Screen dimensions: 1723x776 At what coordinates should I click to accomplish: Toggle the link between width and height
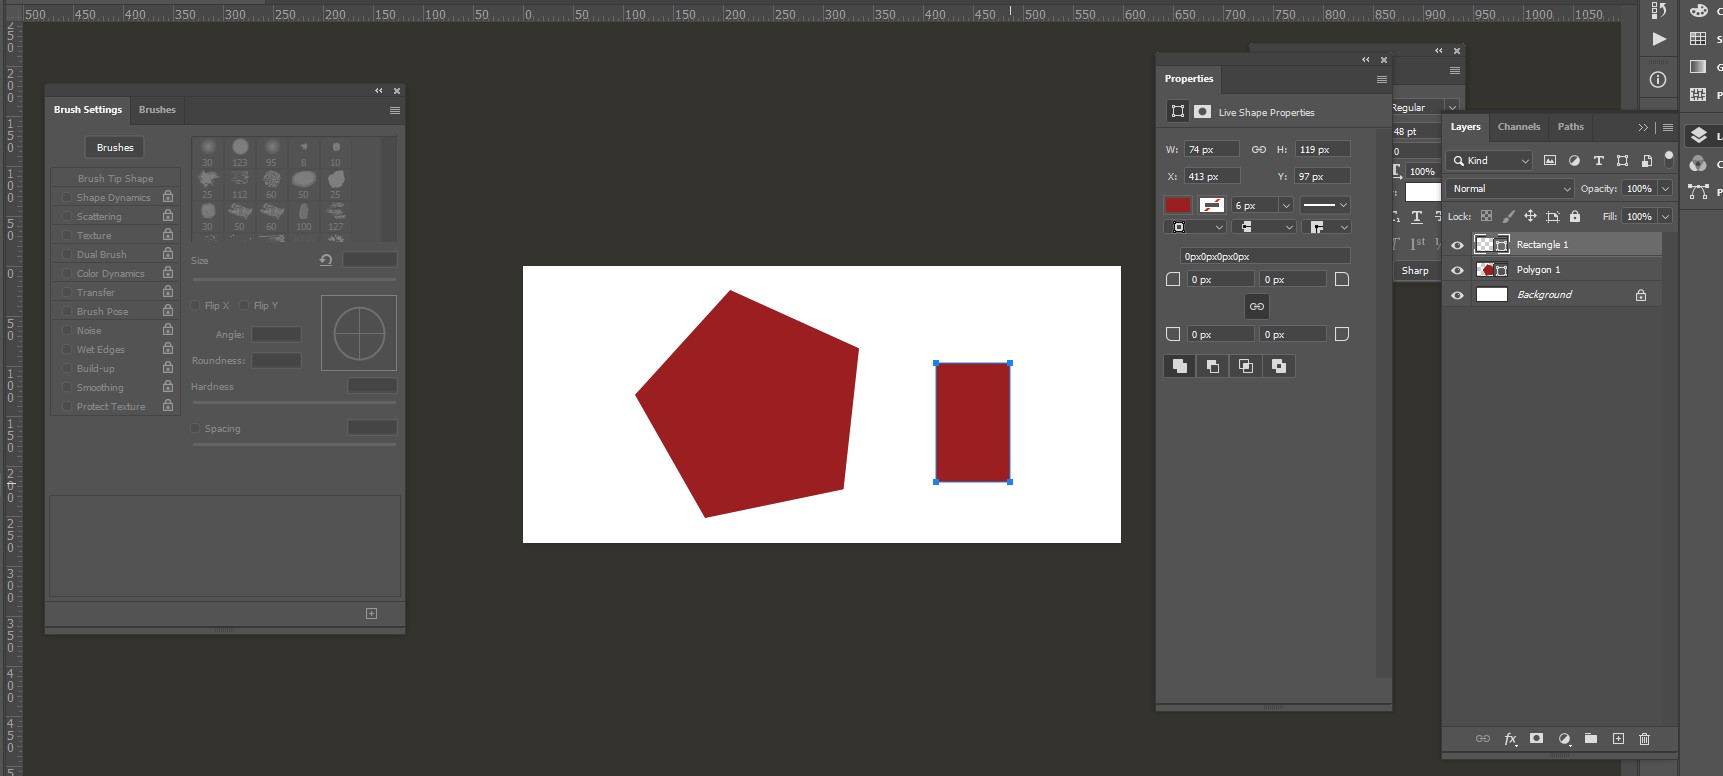tap(1259, 149)
